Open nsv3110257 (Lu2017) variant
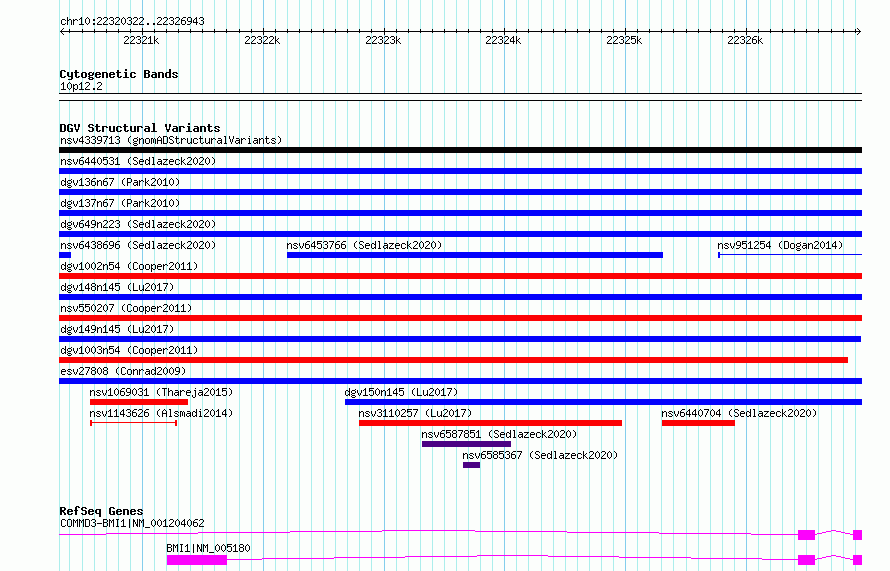Viewport: 890px width, 571px height. click(415, 413)
